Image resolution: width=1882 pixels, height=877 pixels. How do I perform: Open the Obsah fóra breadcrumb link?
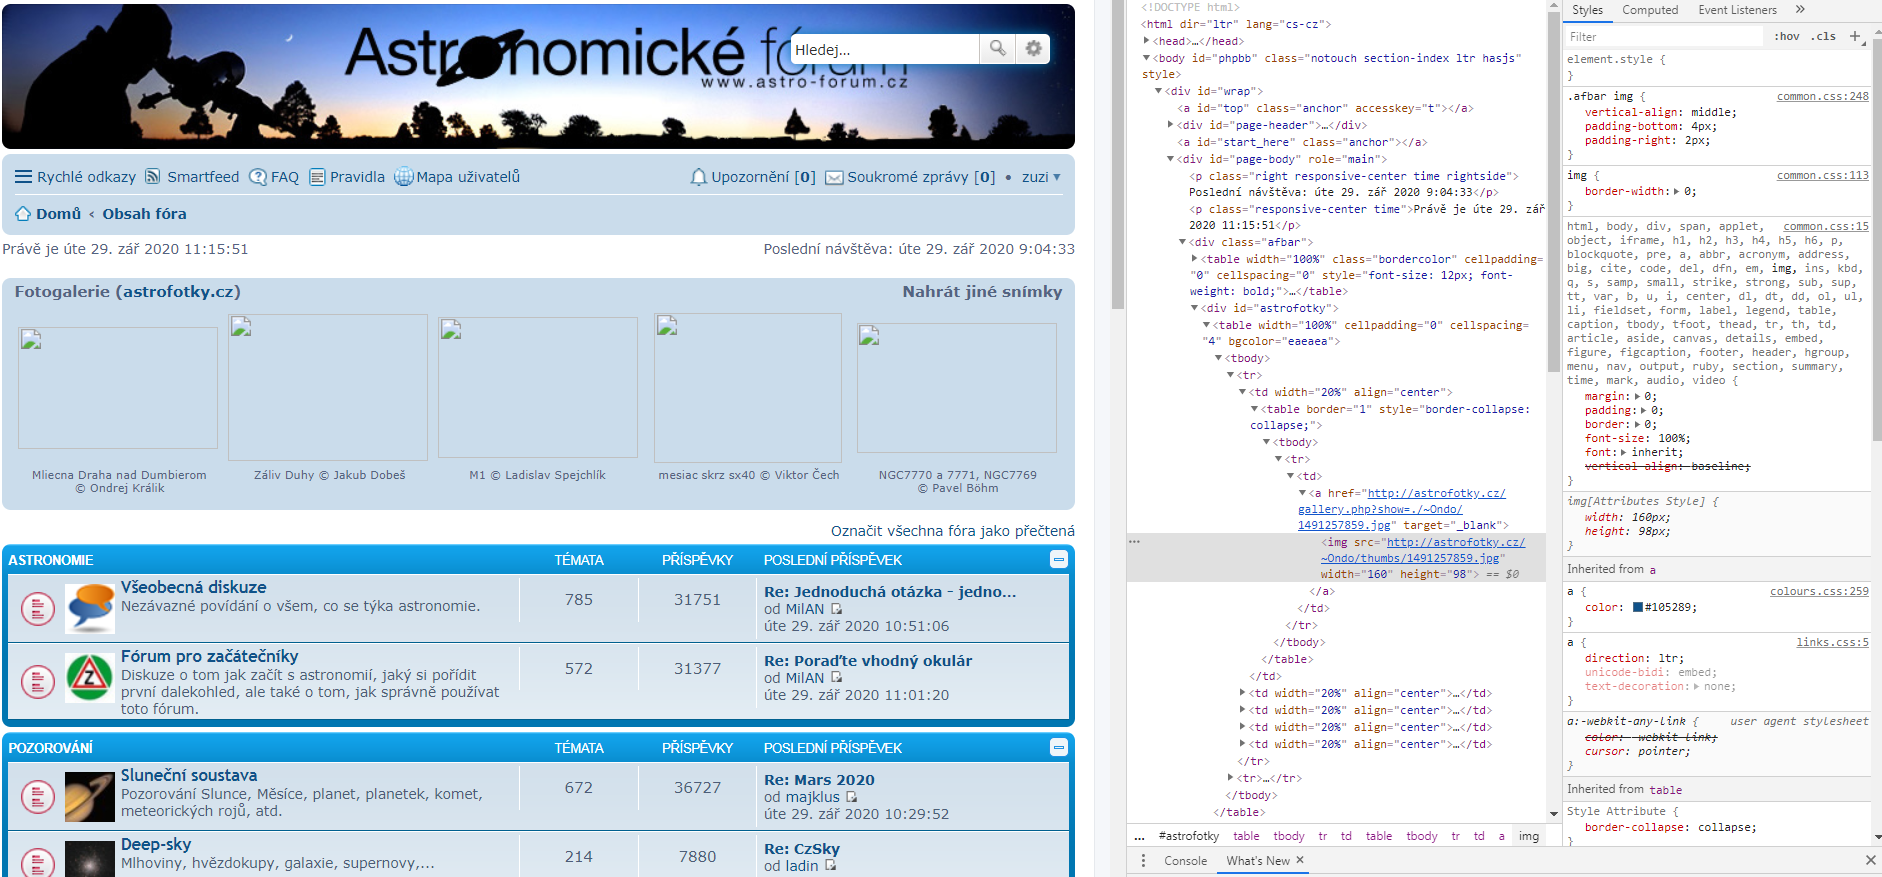144,214
